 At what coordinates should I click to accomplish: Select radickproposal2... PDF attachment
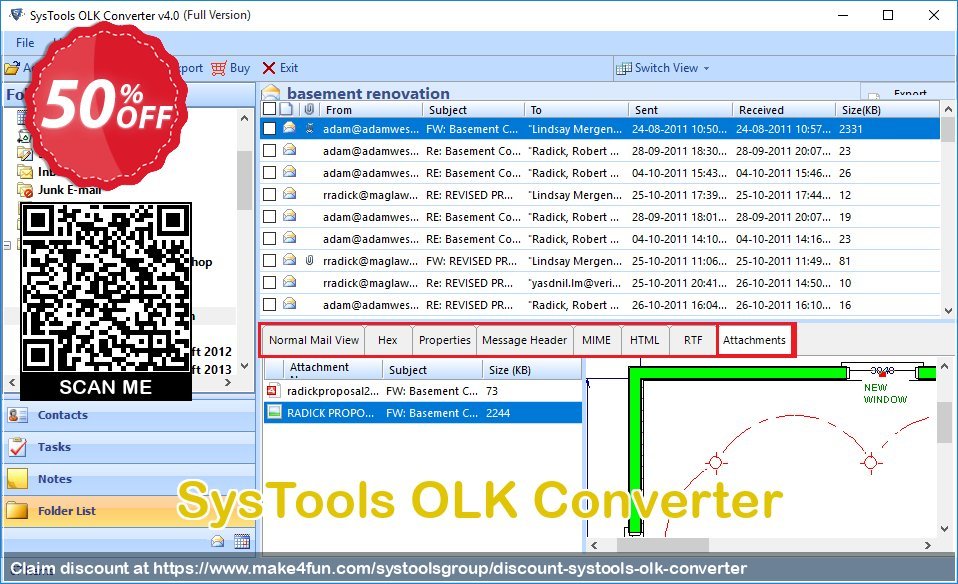(x=423, y=391)
